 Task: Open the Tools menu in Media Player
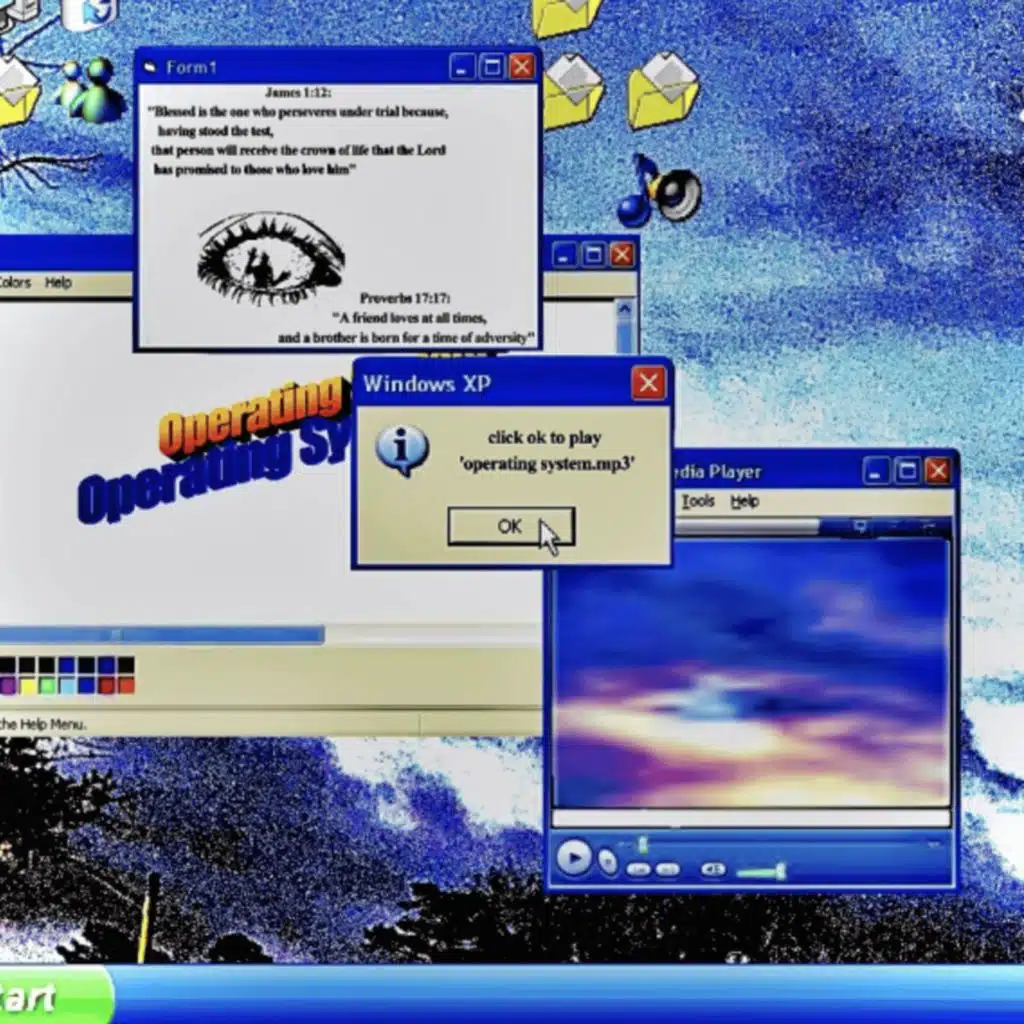(697, 502)
